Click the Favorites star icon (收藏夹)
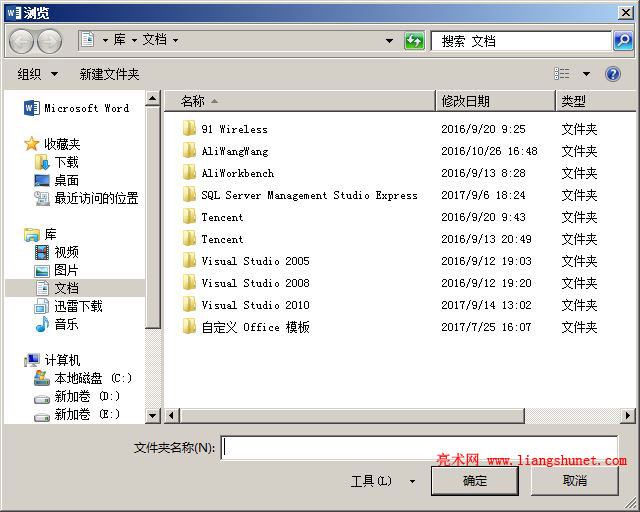The height and width of the screenshot is (512, 640). click(31, 144)
